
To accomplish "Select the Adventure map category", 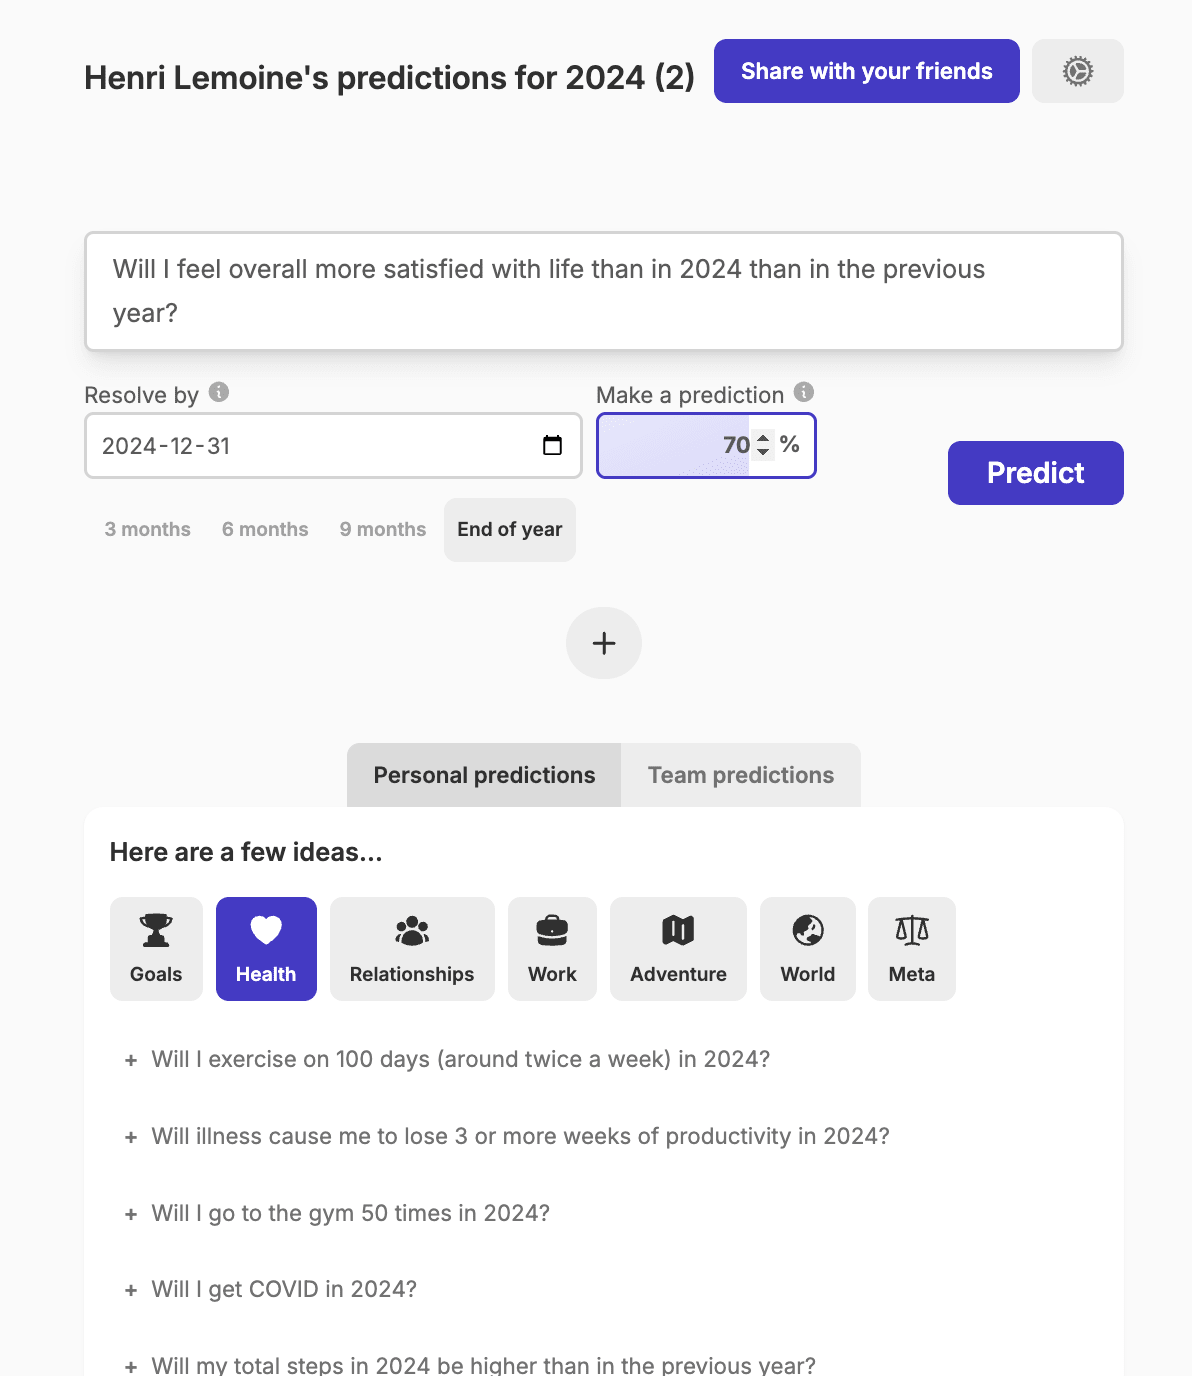I will 678,949.
